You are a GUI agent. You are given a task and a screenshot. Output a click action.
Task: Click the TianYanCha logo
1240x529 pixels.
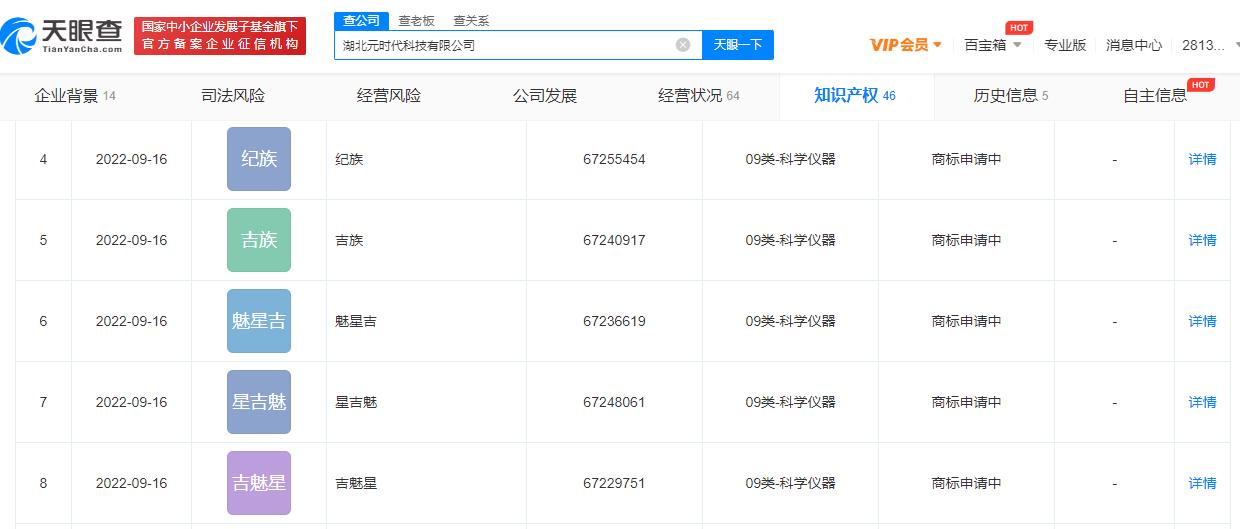(62, 38)
